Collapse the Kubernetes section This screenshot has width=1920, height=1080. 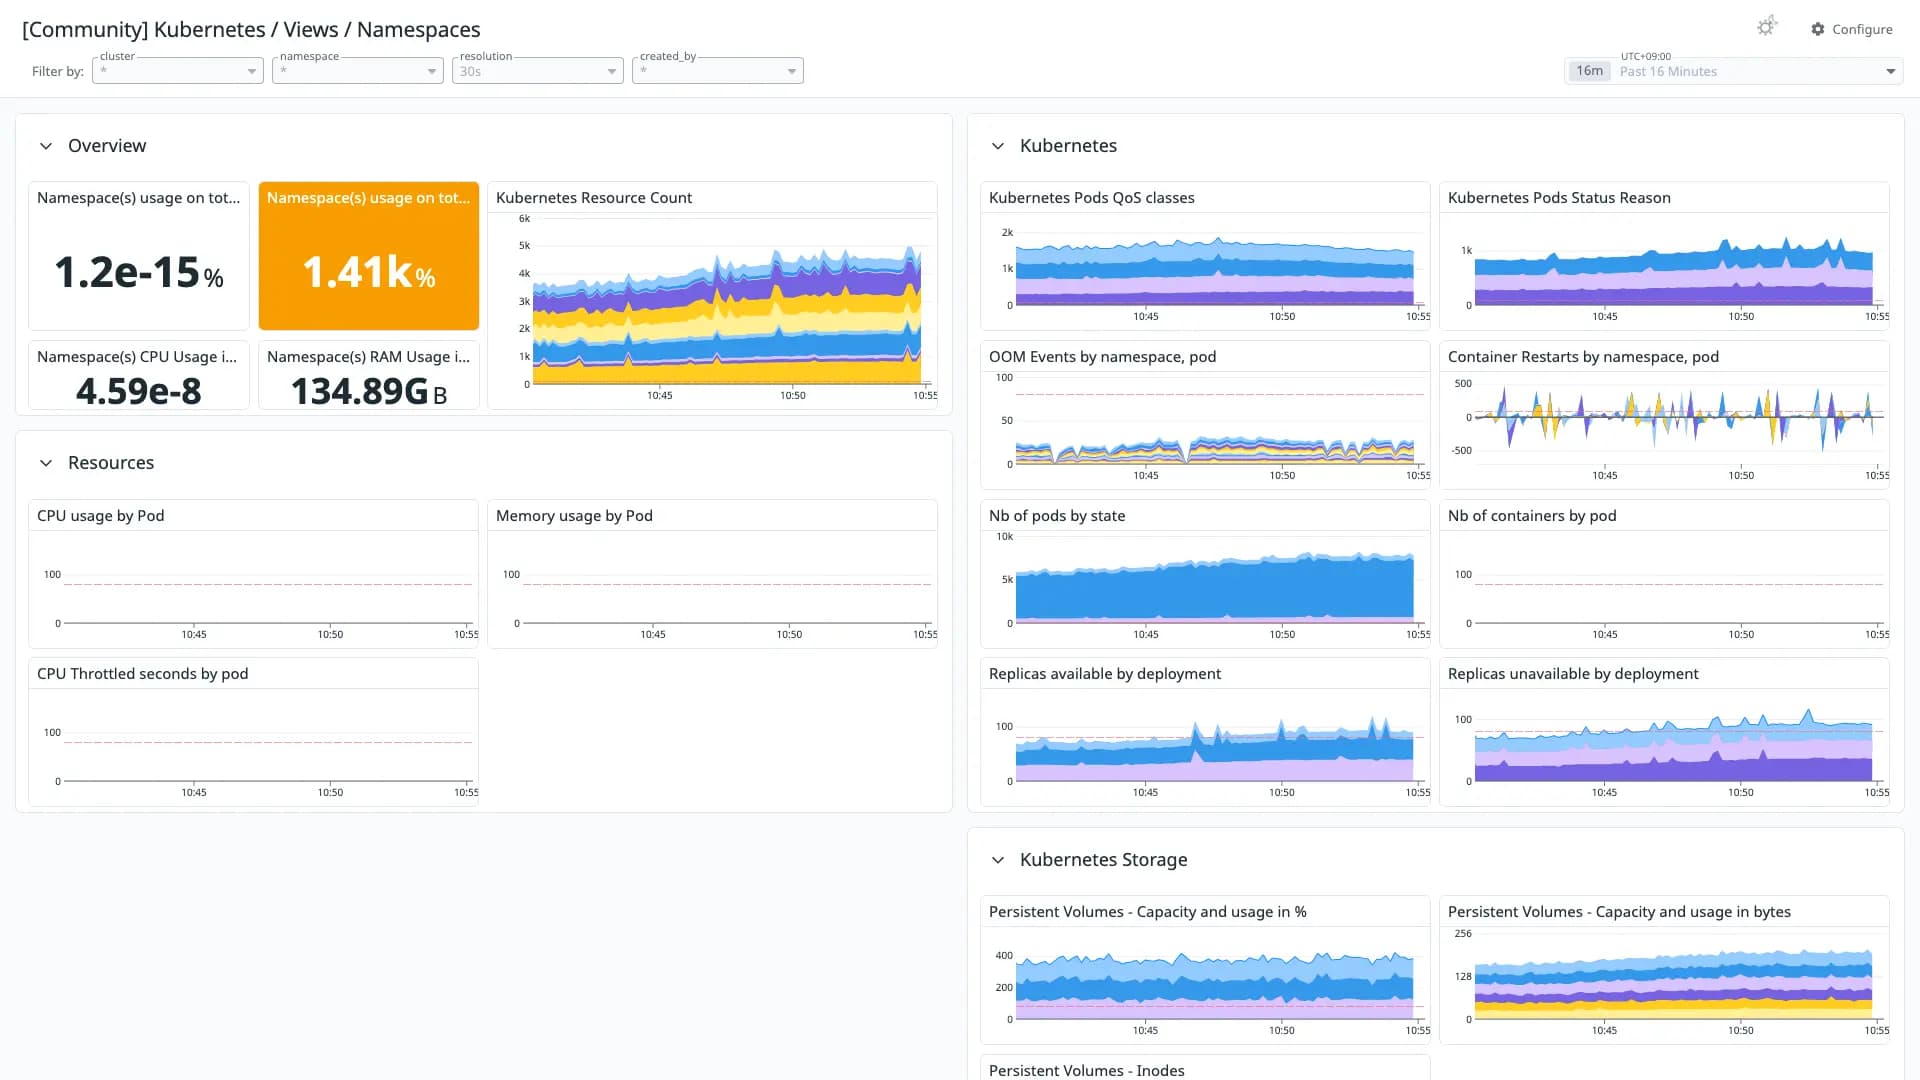[x=997, y=146]
